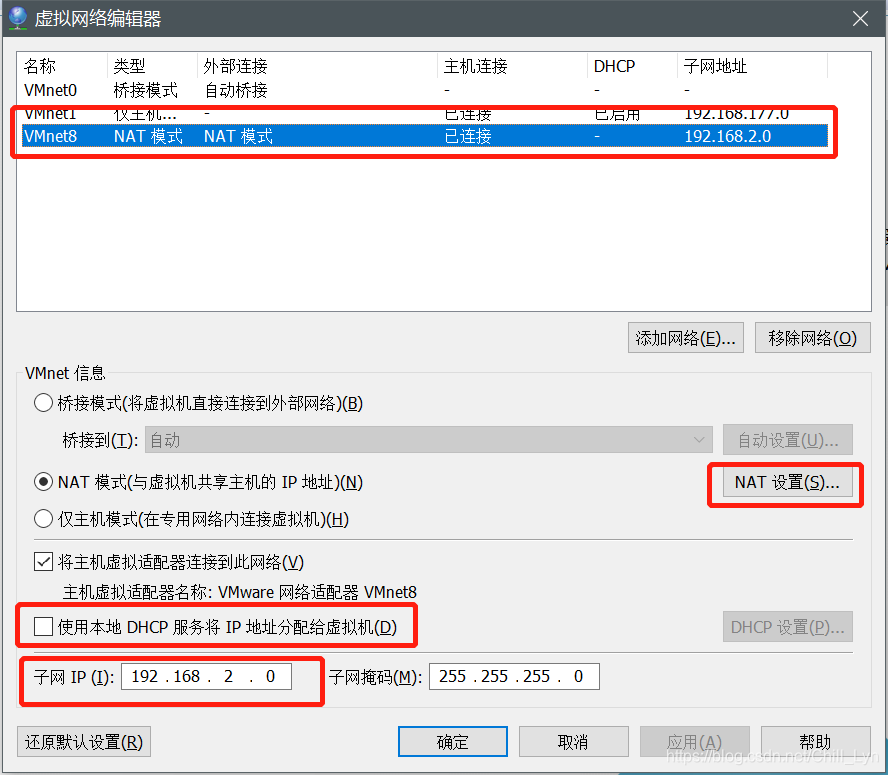Click the 应用(A) button

coord(695,742)
